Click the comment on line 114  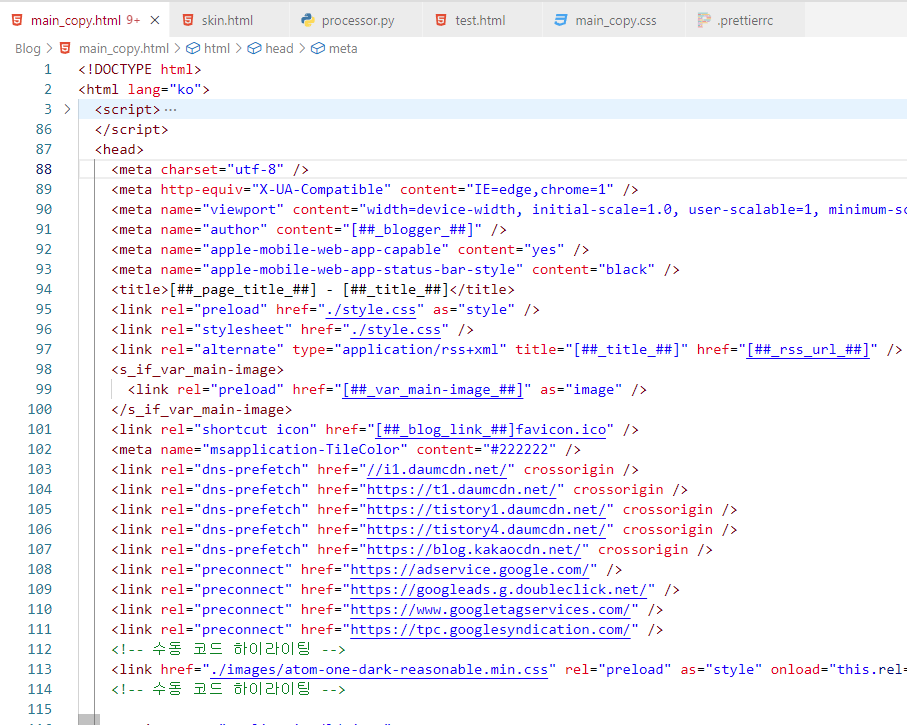point(228,689)
